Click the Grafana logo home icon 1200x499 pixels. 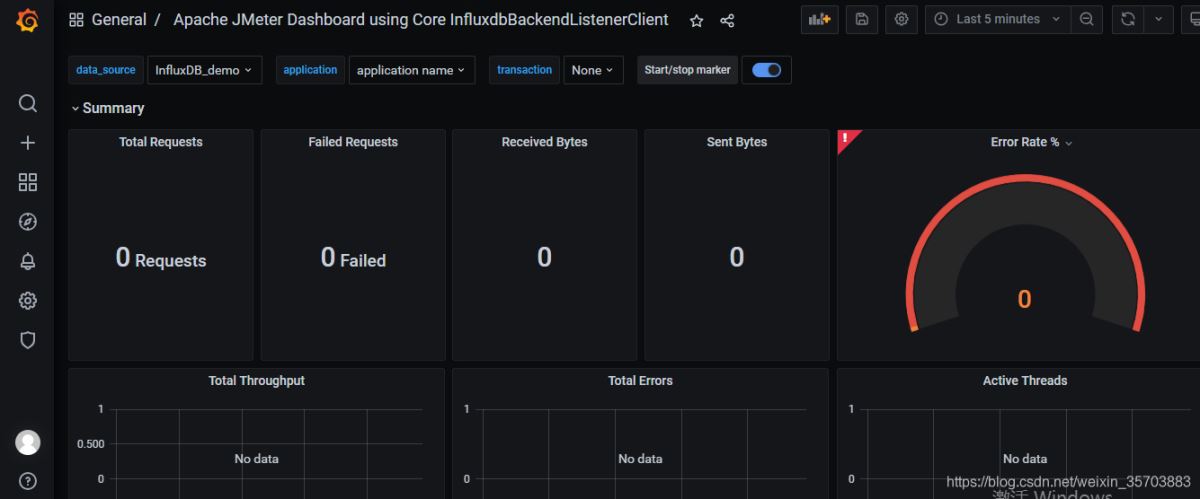[x=27, y=20]
